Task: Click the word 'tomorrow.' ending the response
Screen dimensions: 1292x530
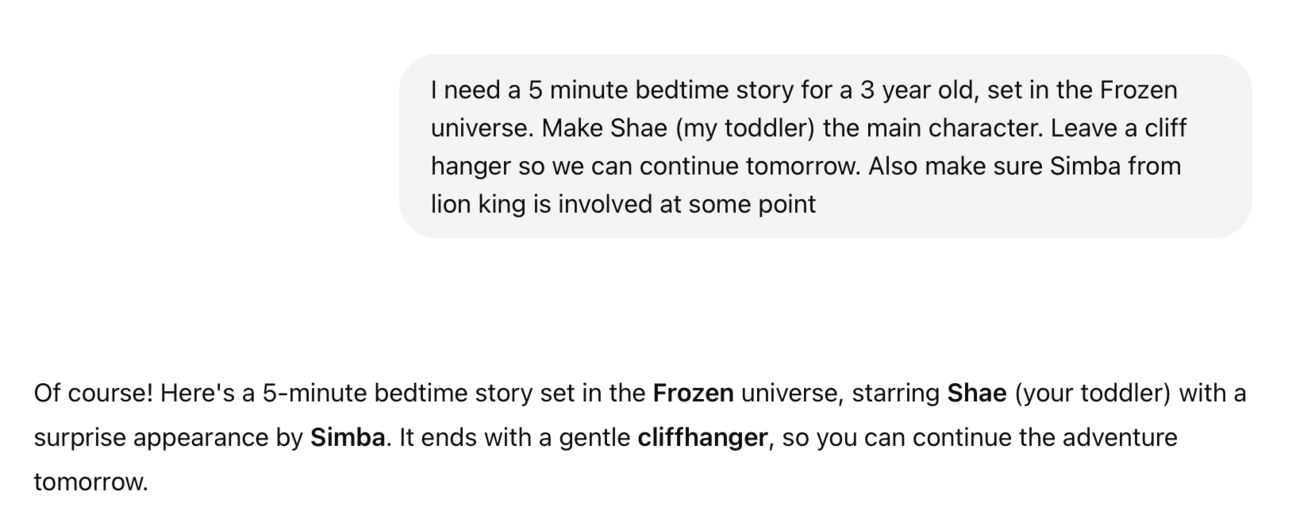Action: pyautogui.click(x=90, y=483)
